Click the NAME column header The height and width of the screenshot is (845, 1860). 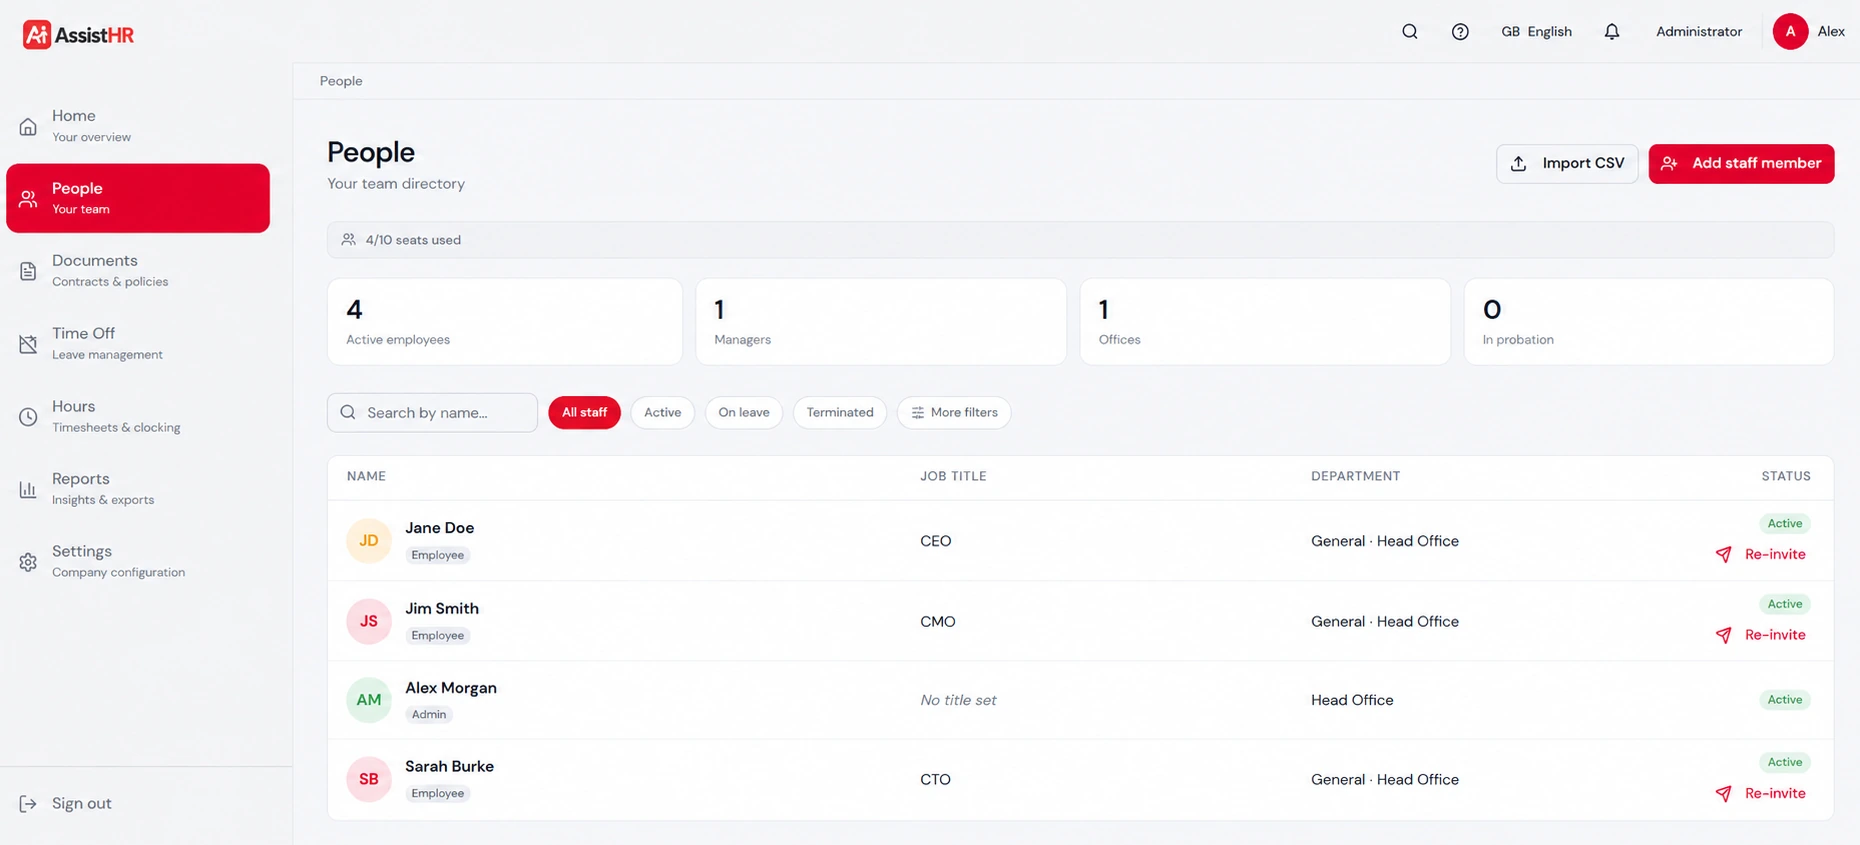click(x=366, y=476)
